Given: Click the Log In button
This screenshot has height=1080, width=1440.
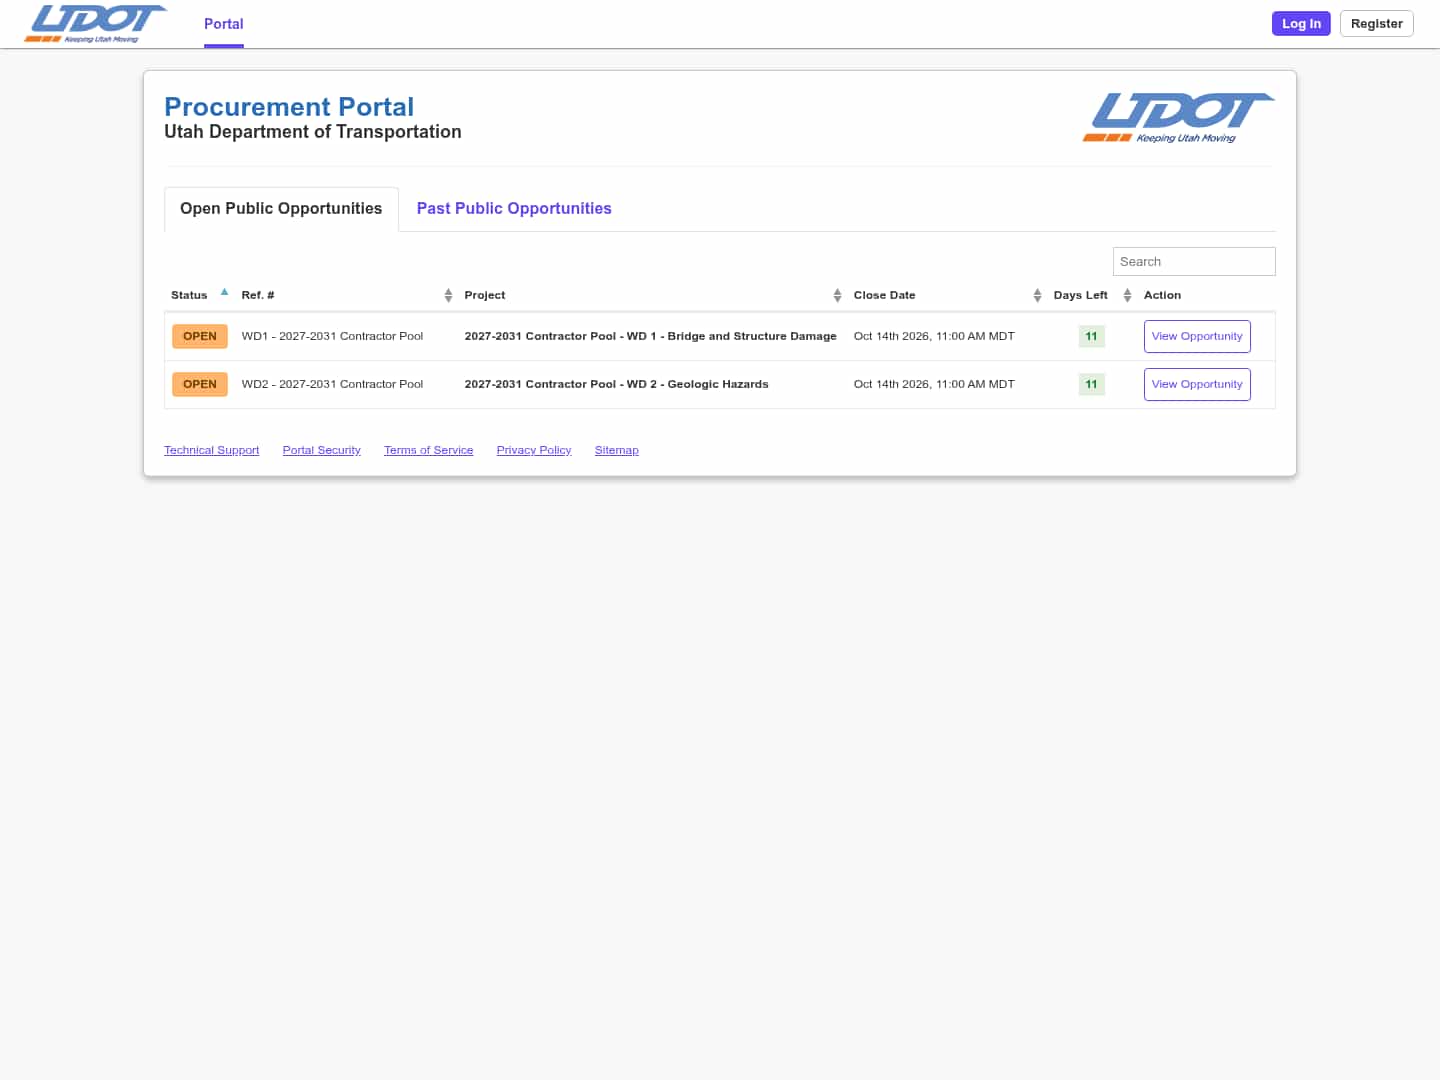Looking at the screenshot, I should pos(1301,24).
